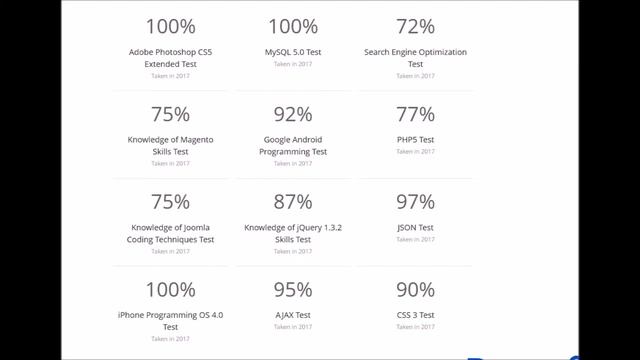
Task: Select the MySQL 5.0 Test title
Action: tap(293, 52)
